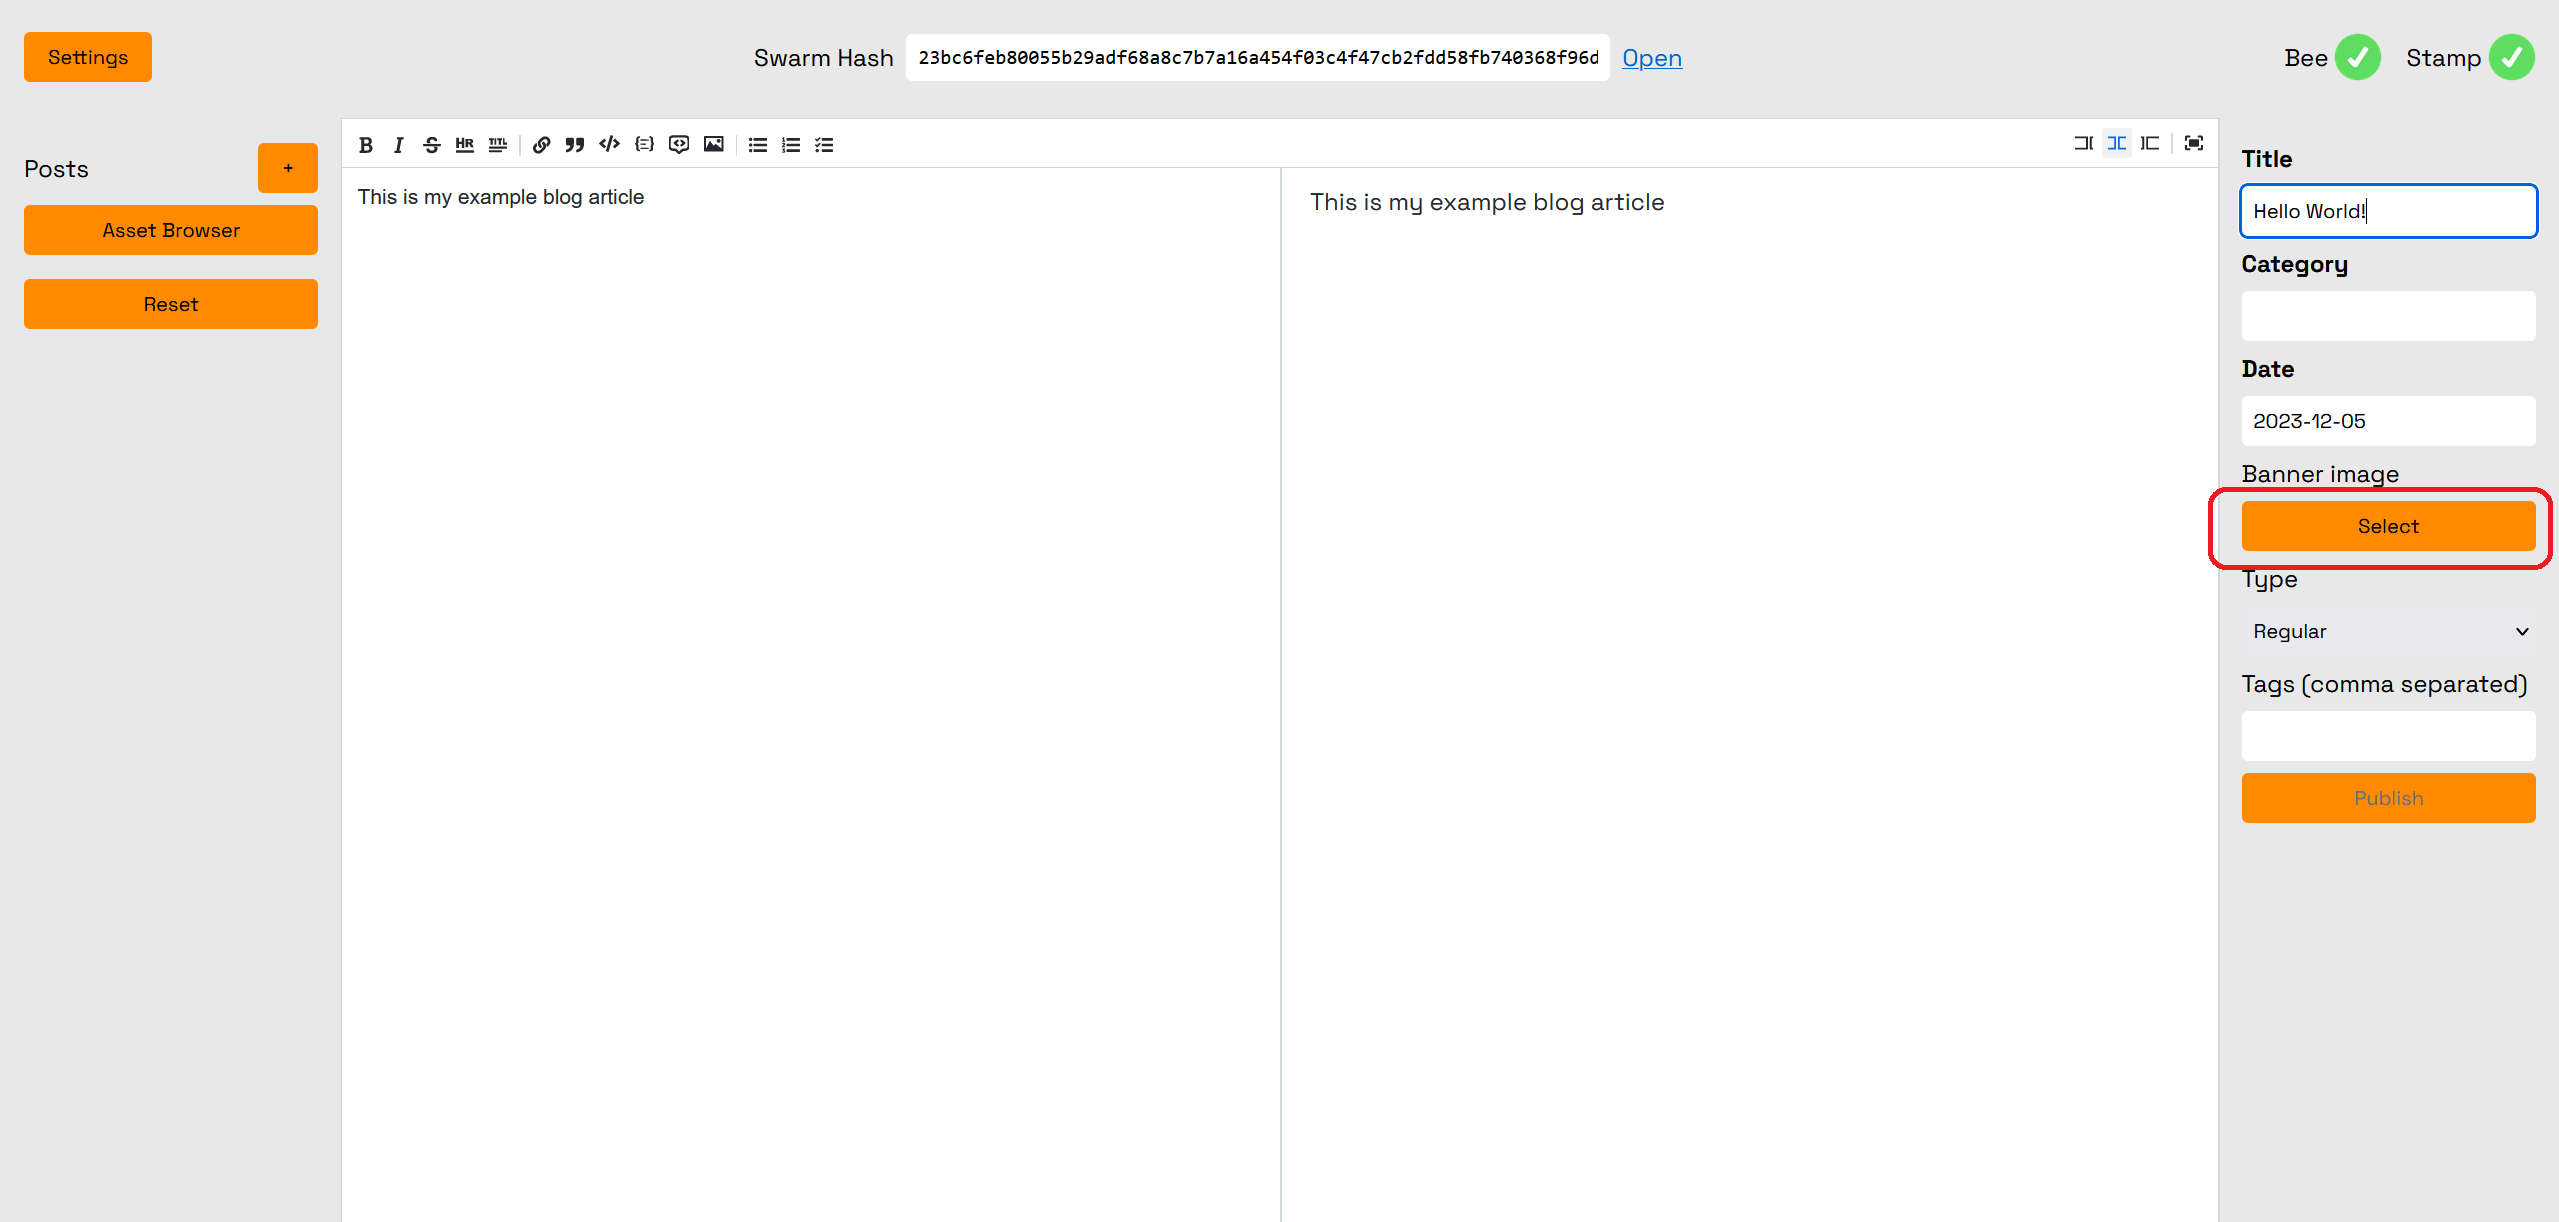
Task: Switch to edit-only view mode
Action: (x=2083, y=144)
